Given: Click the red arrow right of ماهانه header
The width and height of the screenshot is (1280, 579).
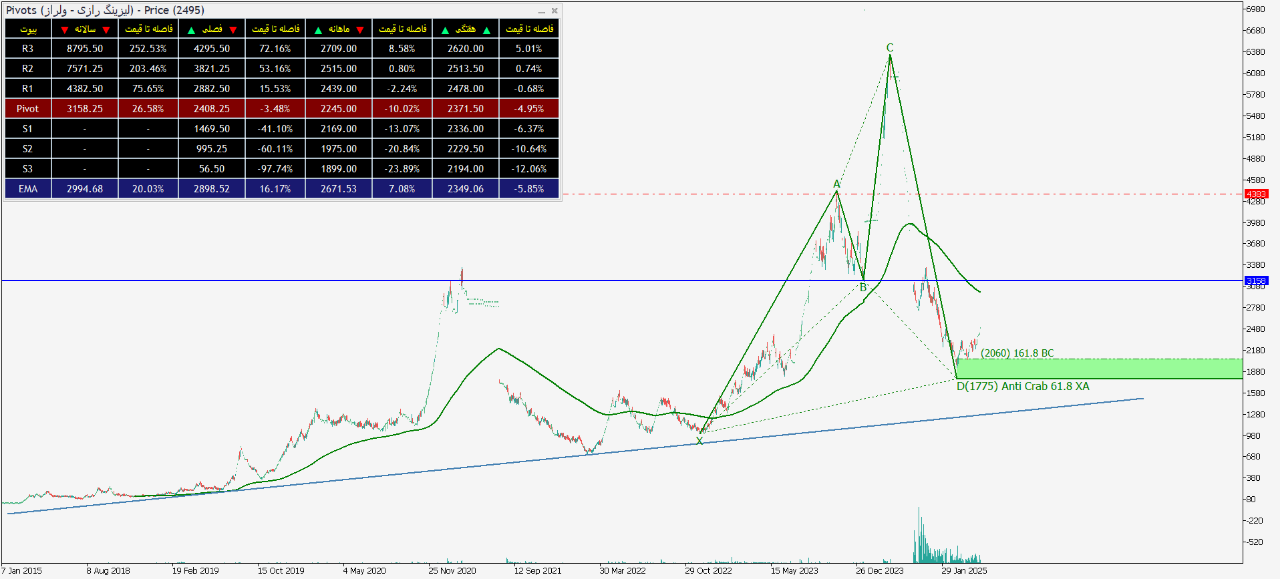Looking at the screenshot, I should (x=359, y=29).
